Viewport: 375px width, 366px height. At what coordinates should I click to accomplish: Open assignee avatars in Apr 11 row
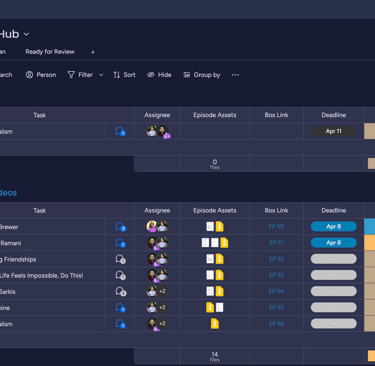(x=158, y=131)
